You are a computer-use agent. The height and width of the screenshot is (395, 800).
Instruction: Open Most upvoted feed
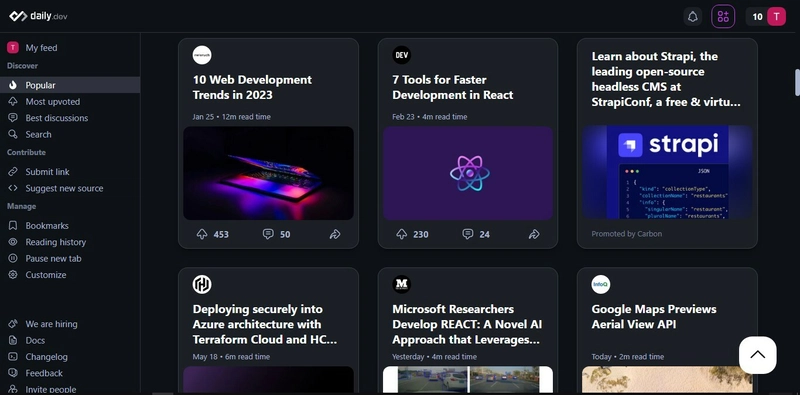[x=53, y=102]
